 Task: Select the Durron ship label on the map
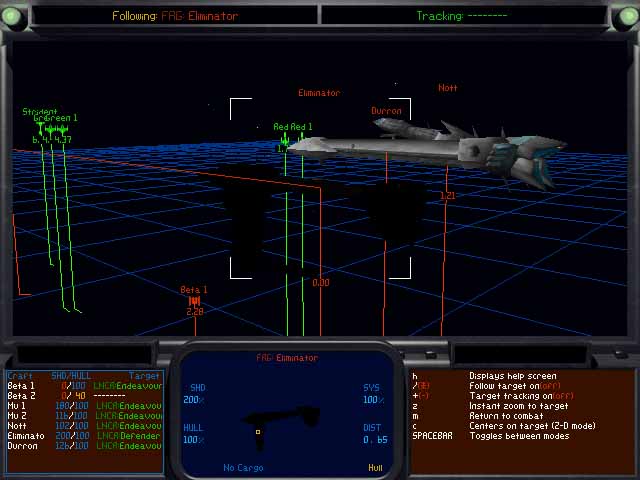386,111
